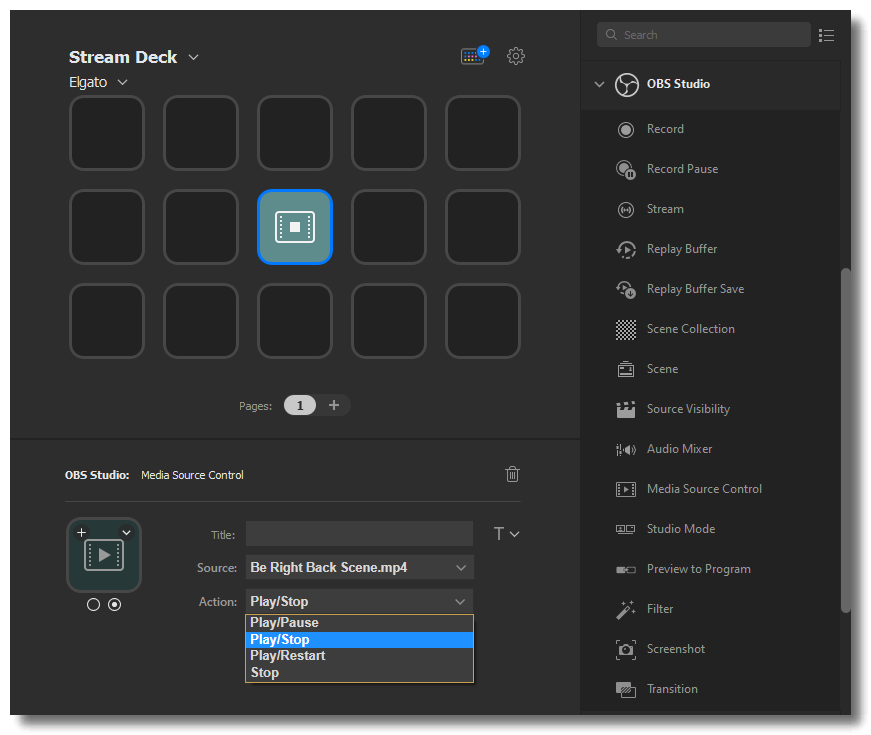Select the Media Source Control list icon
Viewport: 871px width, 735px height.
[625, 489]
